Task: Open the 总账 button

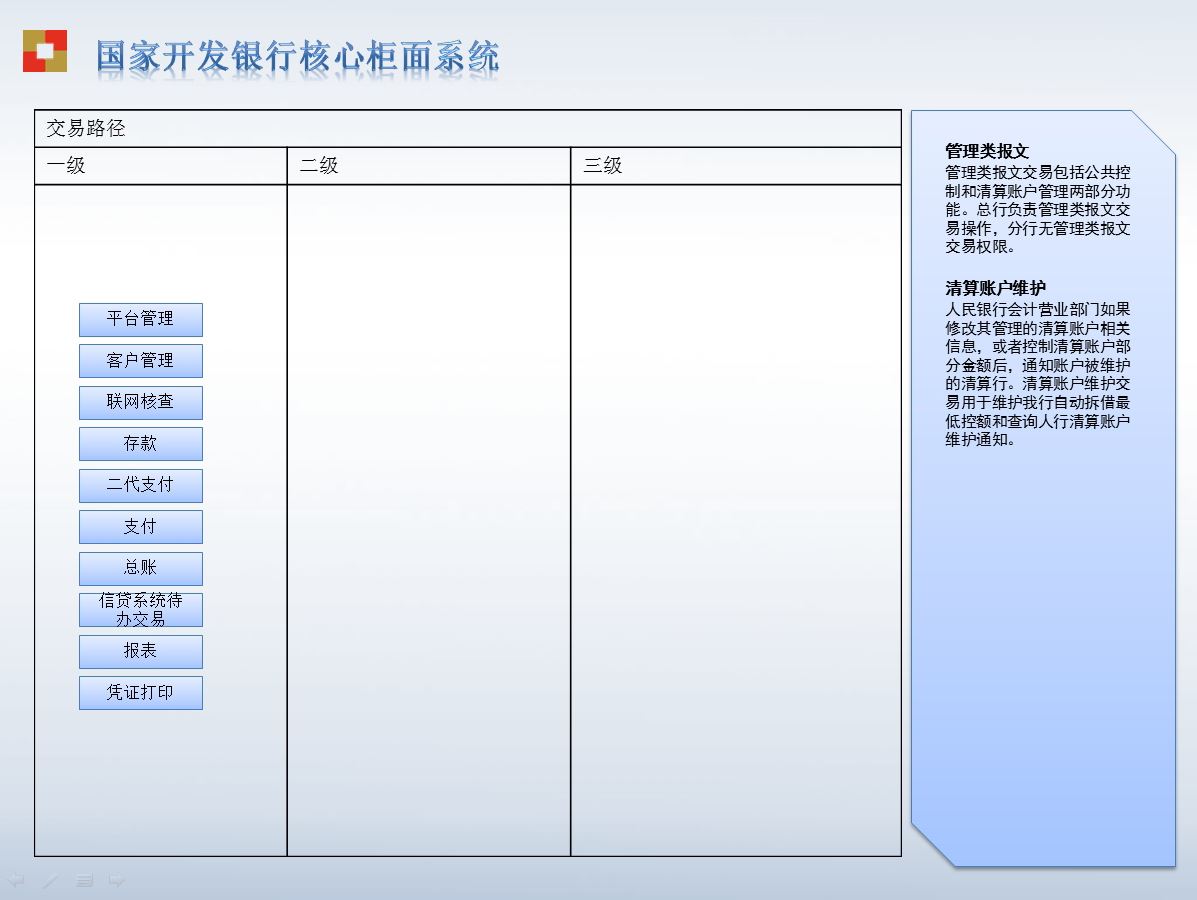Action: point(140,568)
